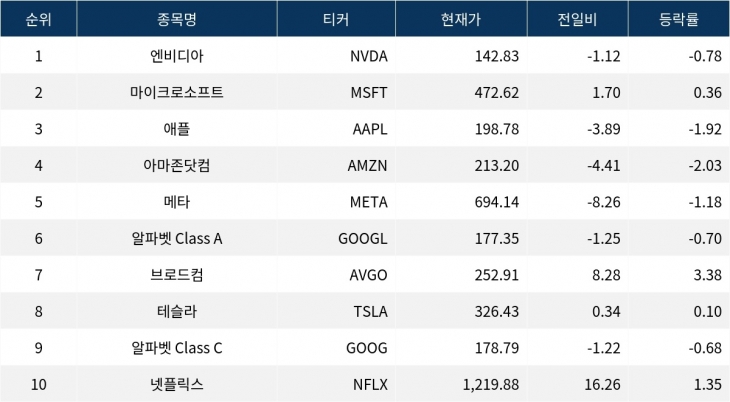Select the 아마존닷컴 stock name
This screenshot has height=402, width=730.
[x=177, y=165]
